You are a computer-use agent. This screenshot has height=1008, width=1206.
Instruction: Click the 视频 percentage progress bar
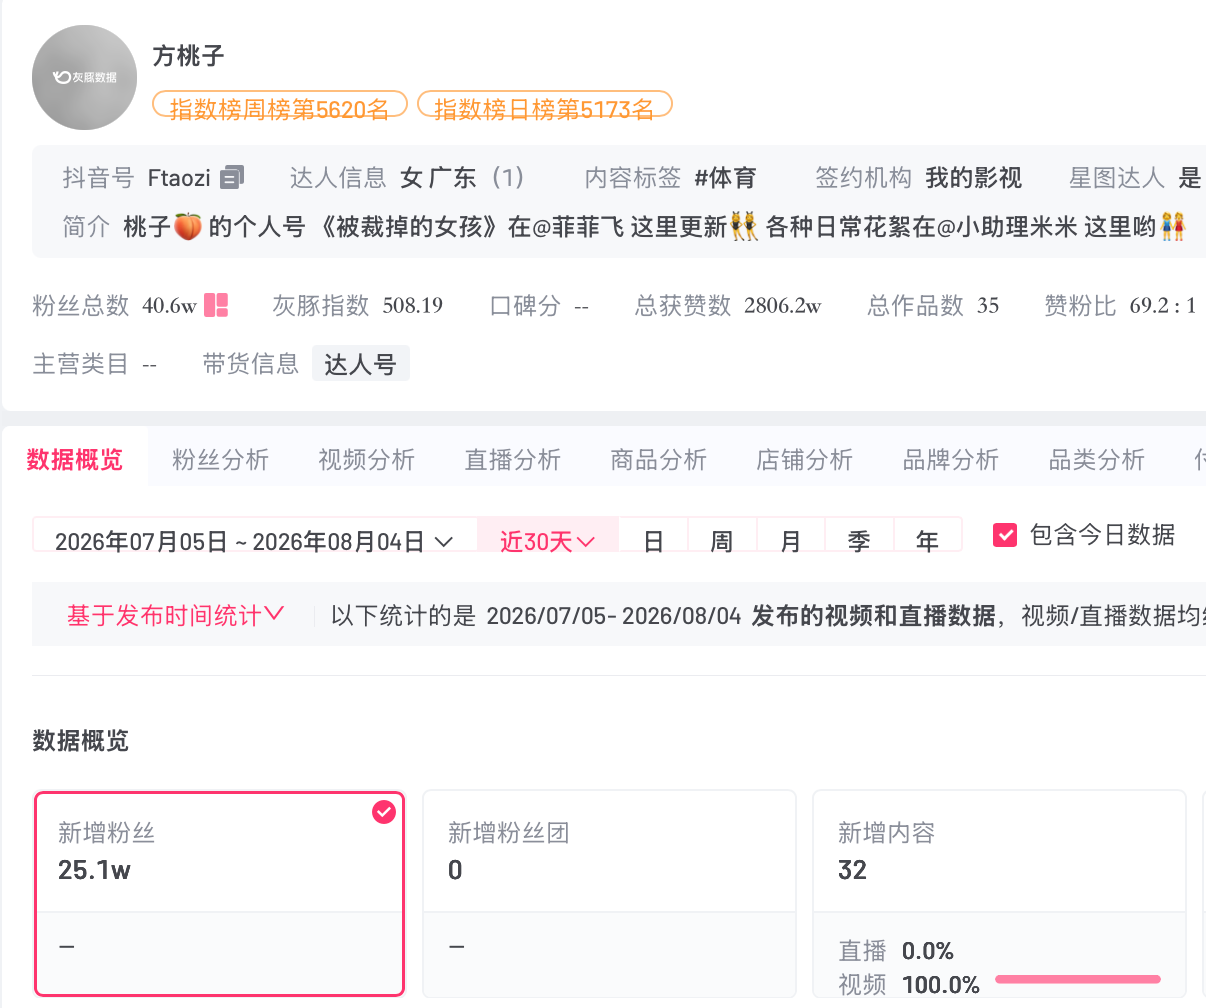1078,979
